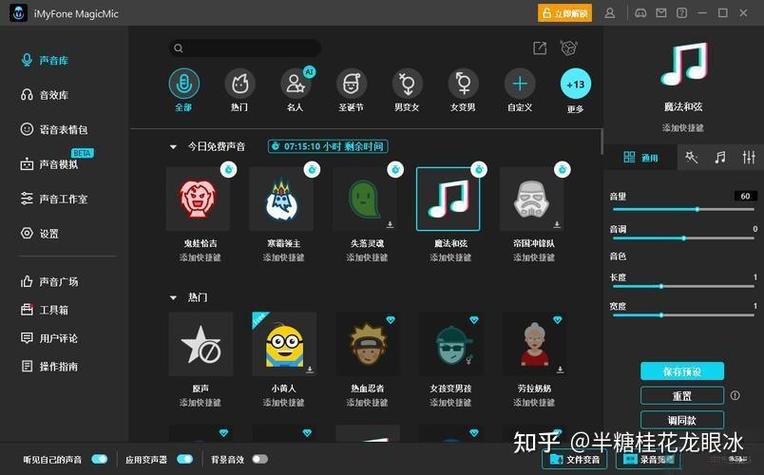Adjust the 宽度 width slider

[x=683, y=315]
